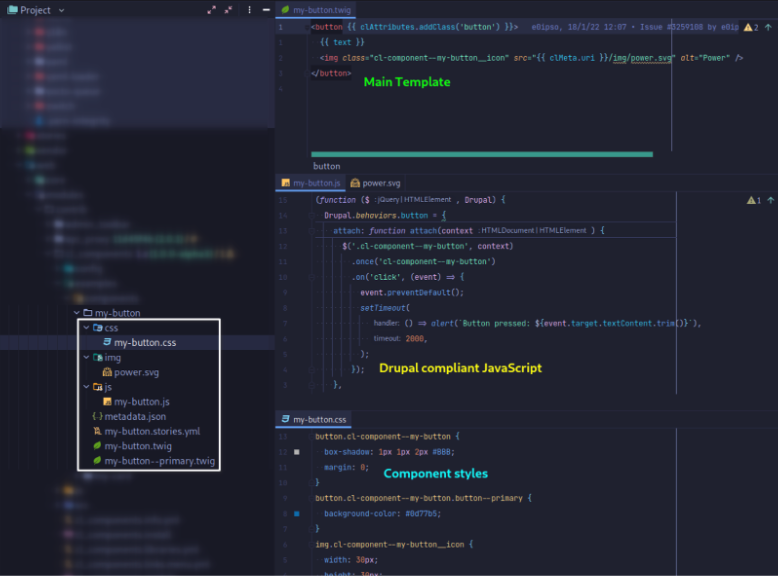Open power.svg in the project tree

(x=136, y=372)
